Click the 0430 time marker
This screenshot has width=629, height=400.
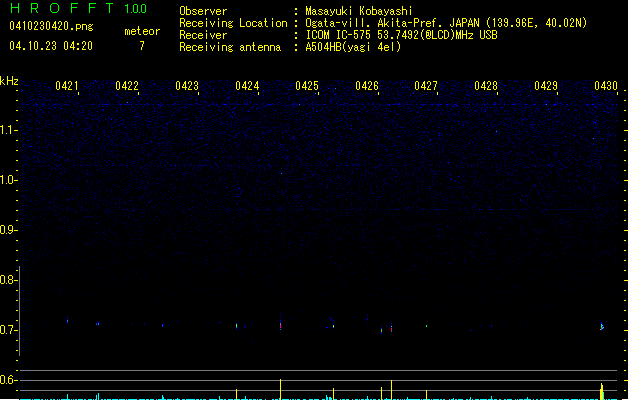tap(606, 86)
